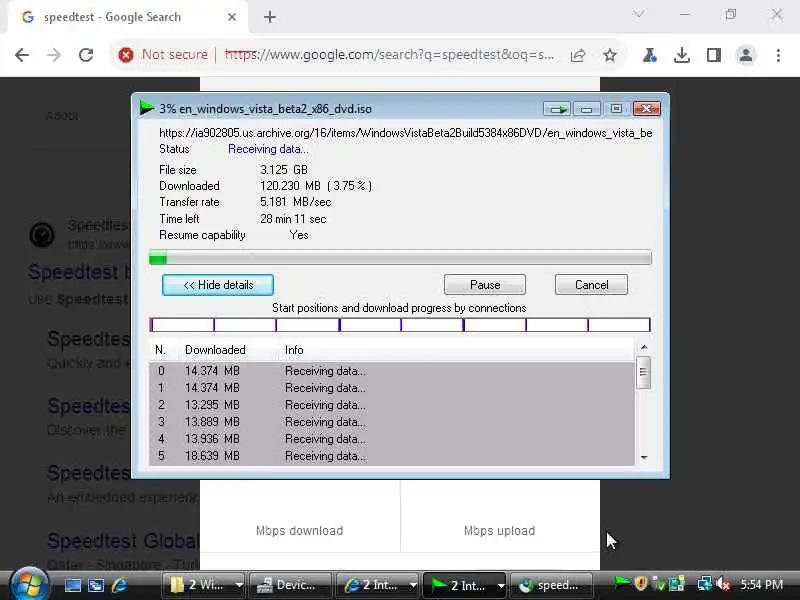Open the speed... Chrome taskbar button

552,585
